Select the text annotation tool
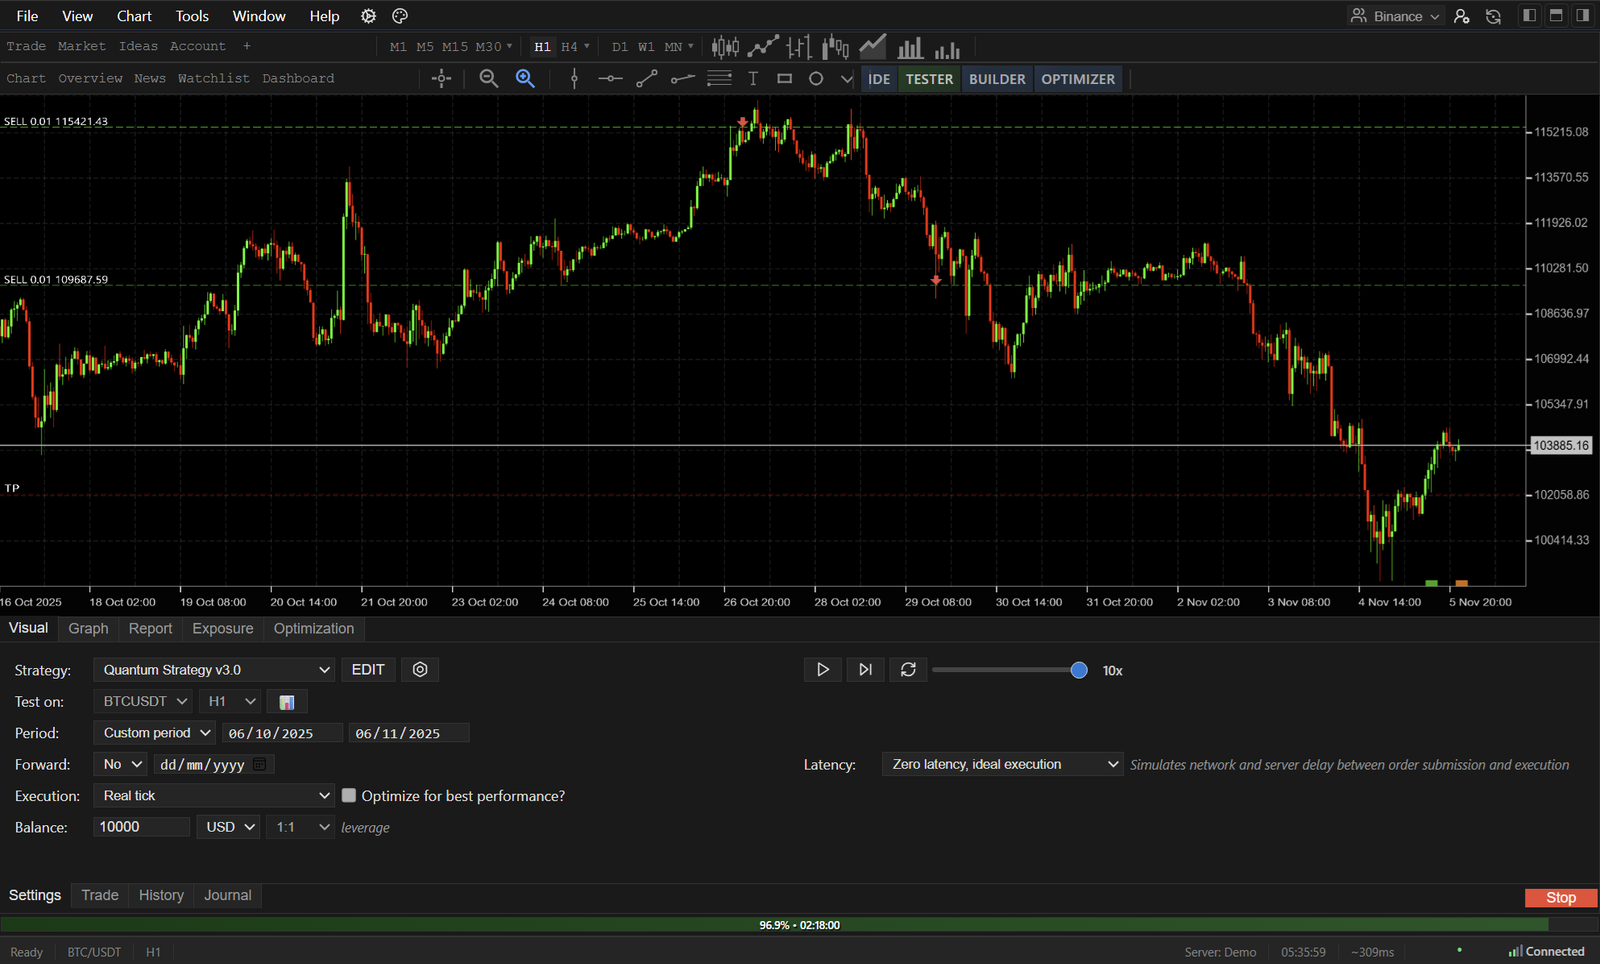Screen dimensions: 1600x964 [x=753, y=78]
